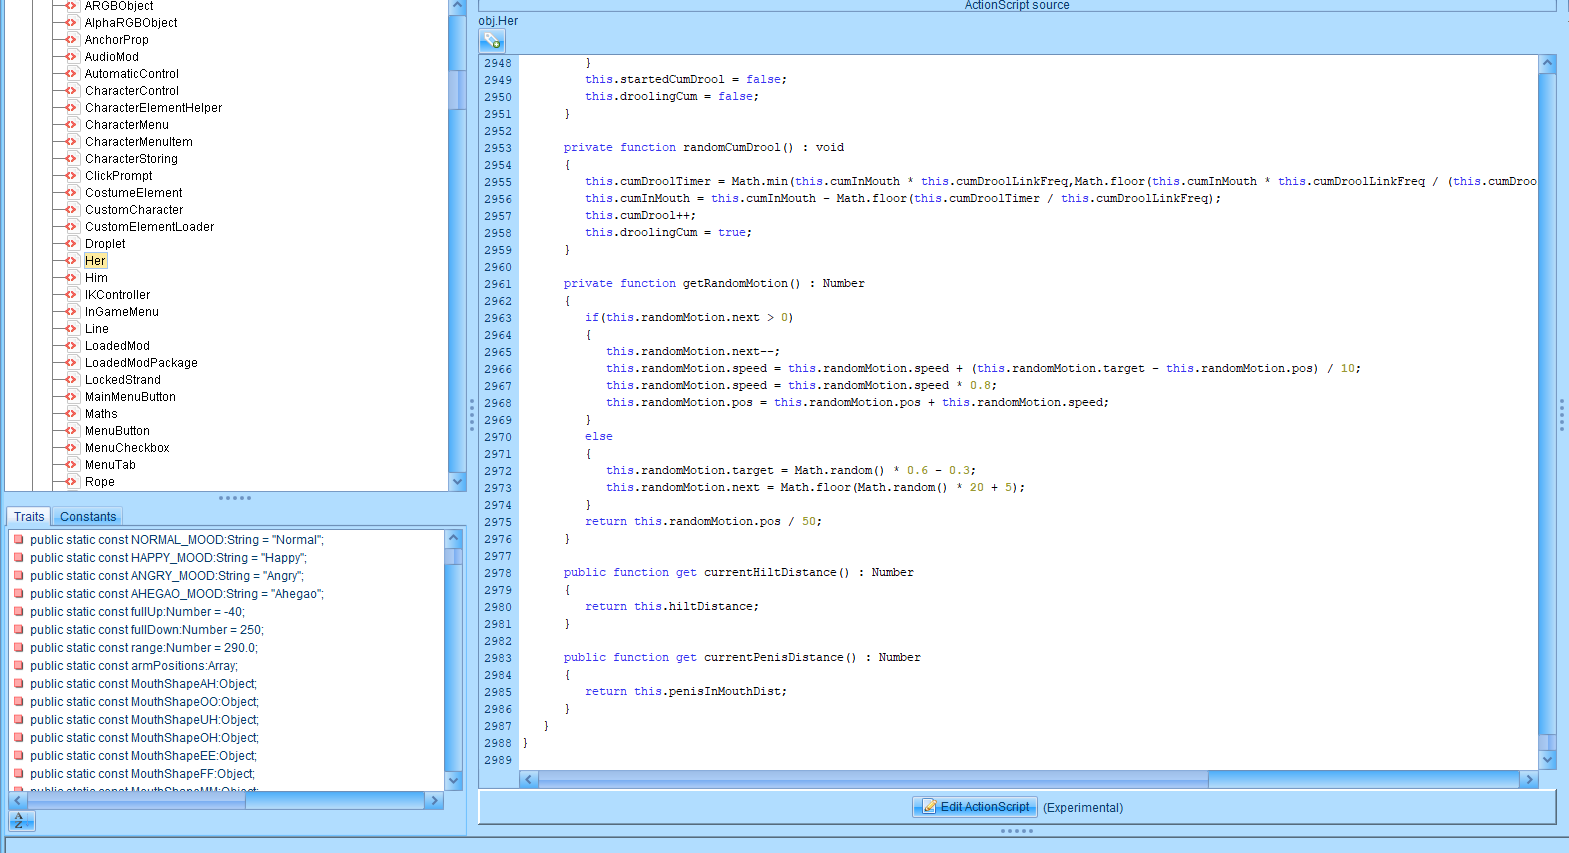The image size is (1569, 853).
Task: Click the IKController class icon
Action: tap(71, 295)
